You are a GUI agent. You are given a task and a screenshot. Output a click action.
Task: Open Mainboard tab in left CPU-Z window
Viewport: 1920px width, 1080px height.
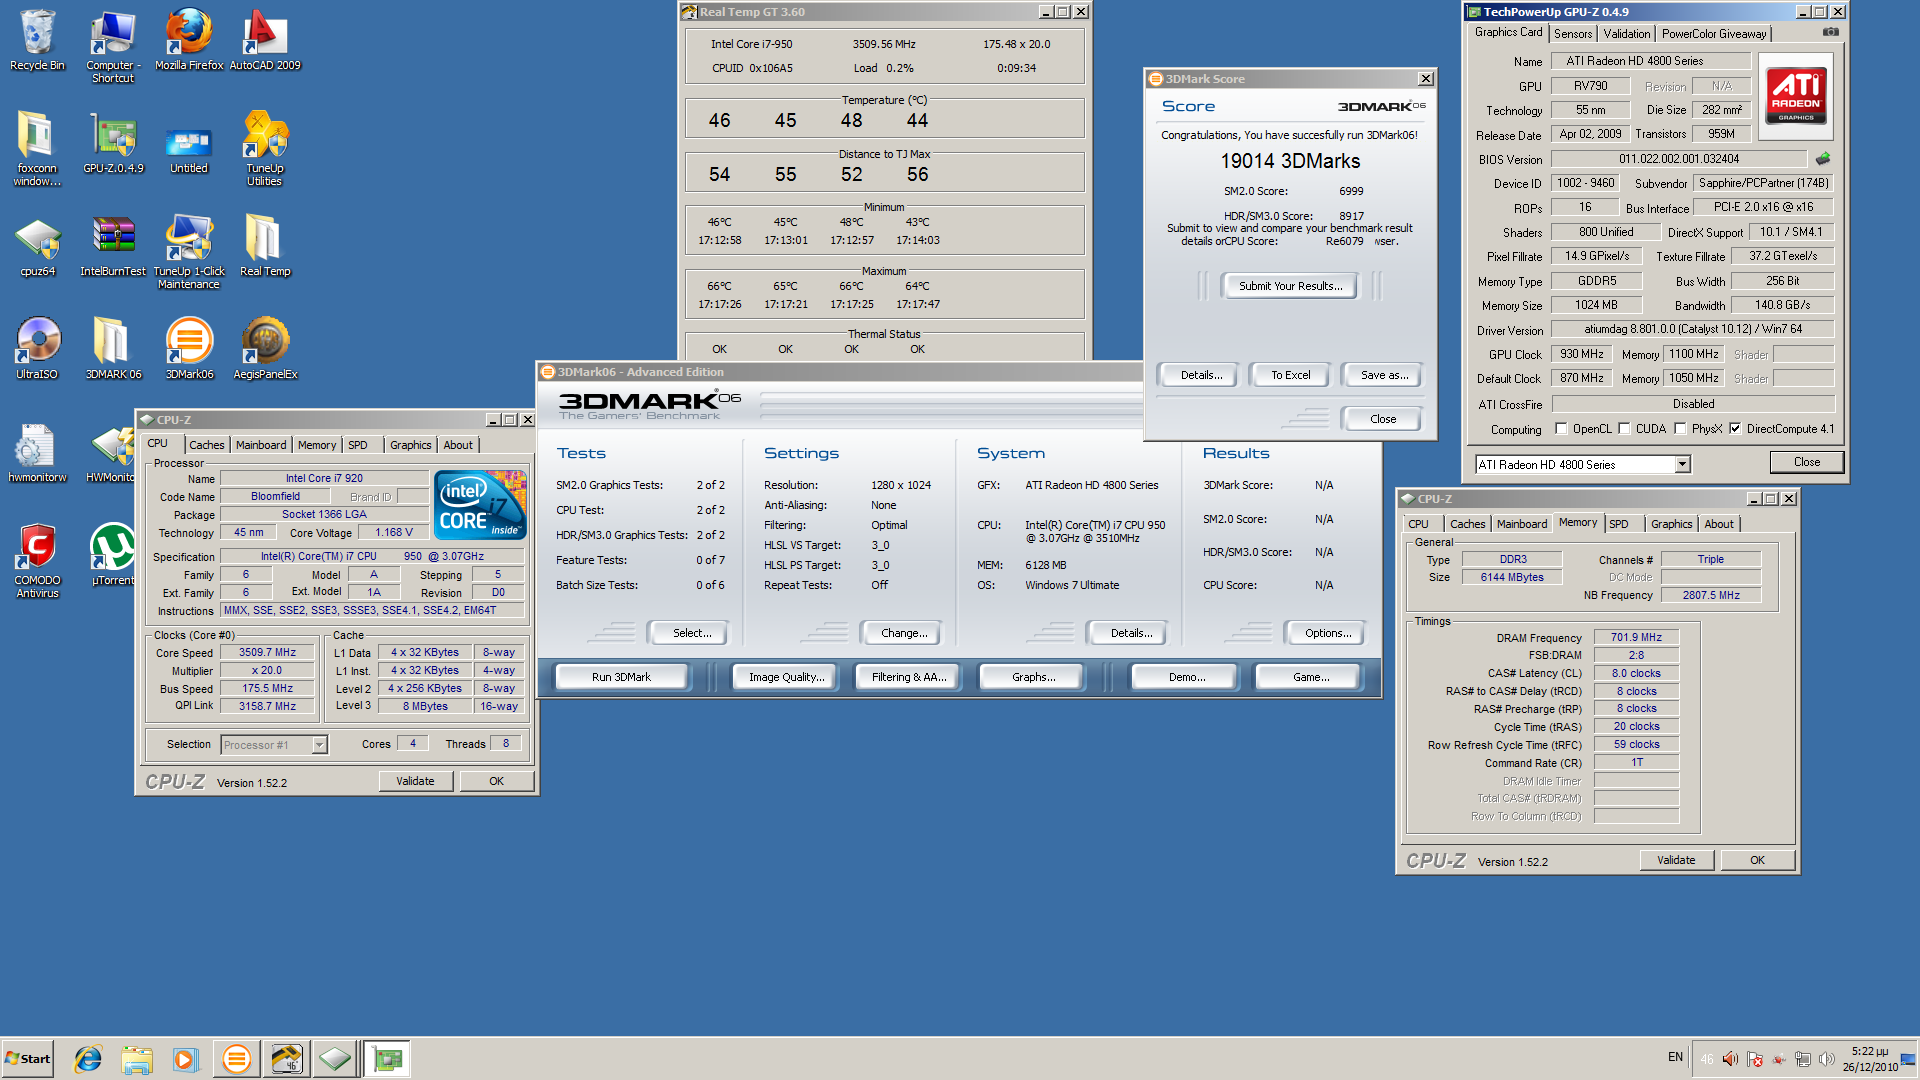[x=261, y=445]
